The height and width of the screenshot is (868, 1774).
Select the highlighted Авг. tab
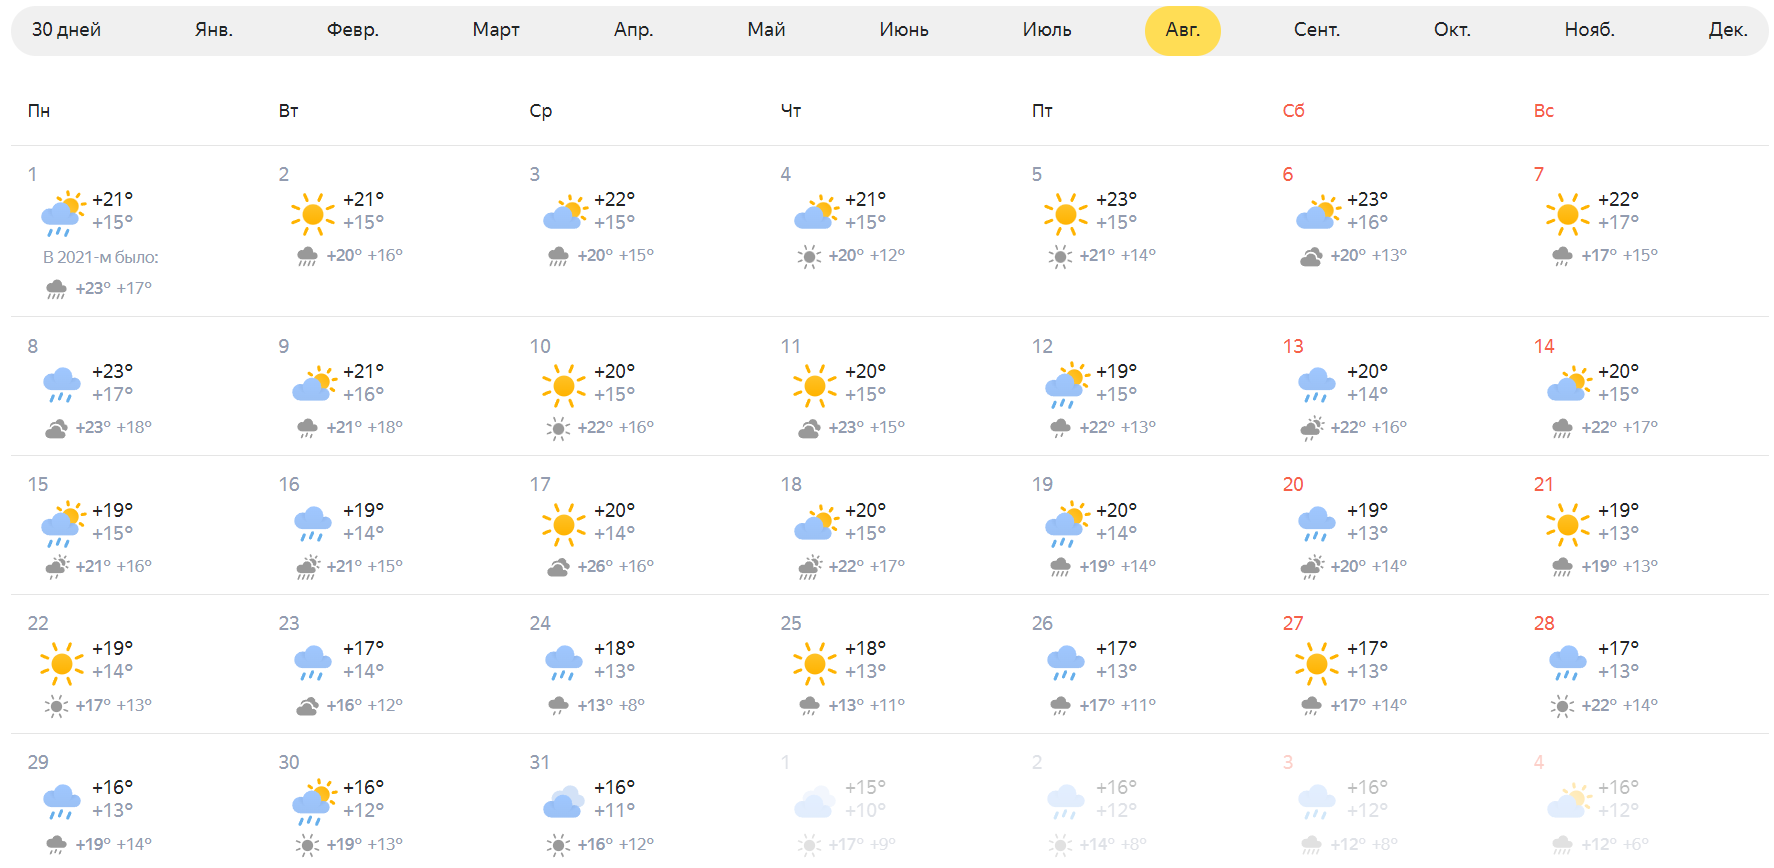pyautogui.click(x=1183, y=31)
